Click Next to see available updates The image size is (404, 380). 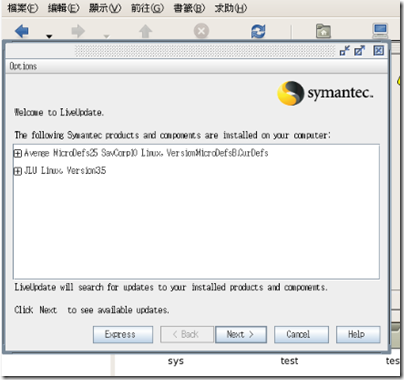tap(241, 334)
